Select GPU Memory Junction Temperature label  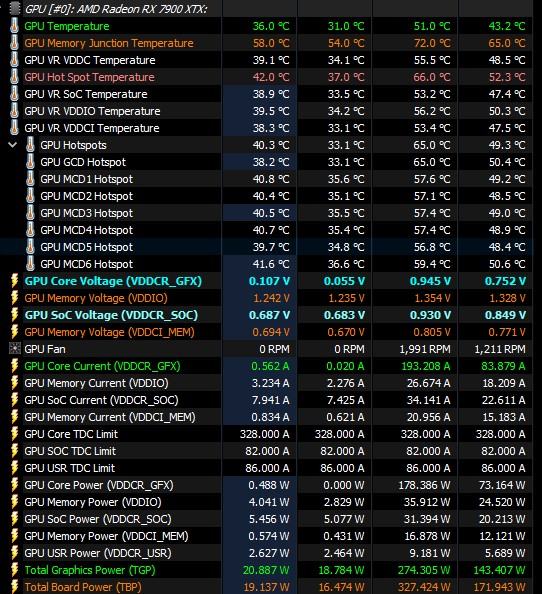[109, 43]
